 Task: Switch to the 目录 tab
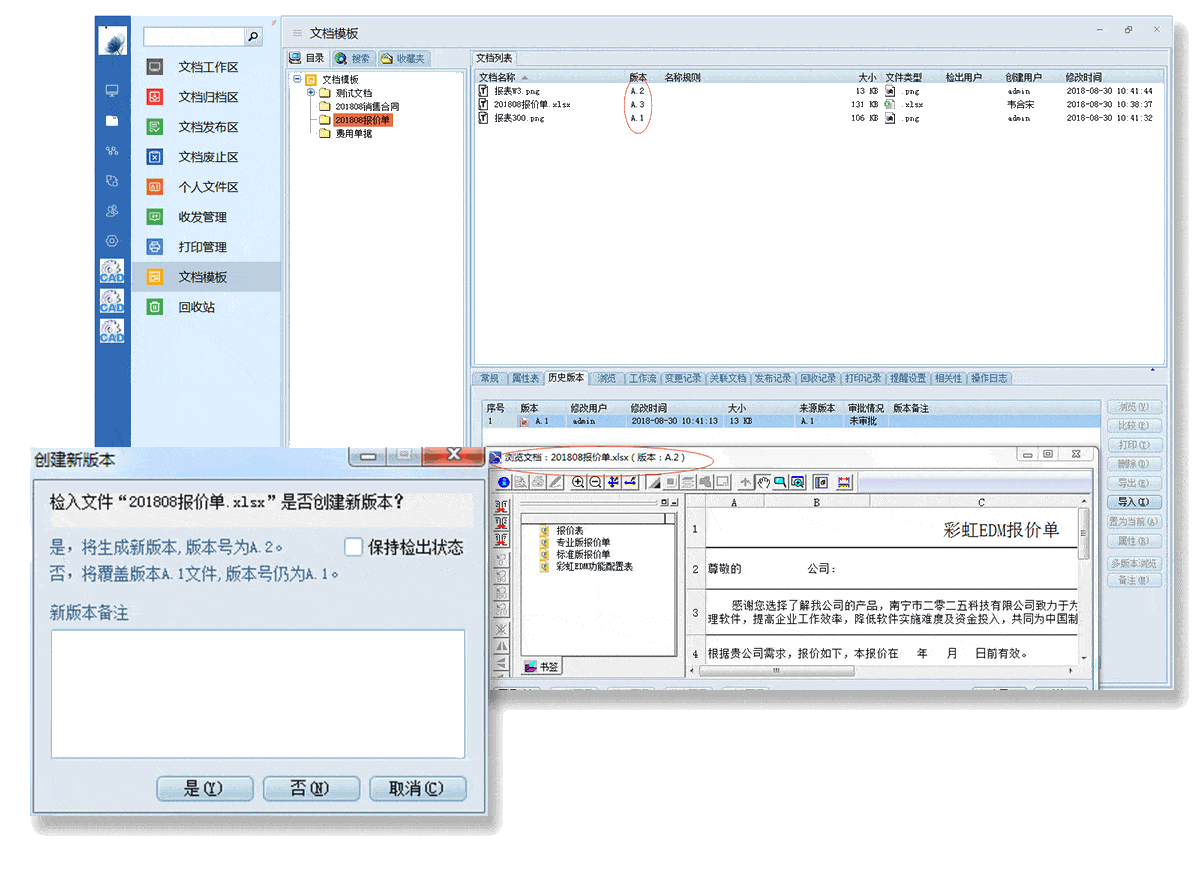(x=307, y=59)
